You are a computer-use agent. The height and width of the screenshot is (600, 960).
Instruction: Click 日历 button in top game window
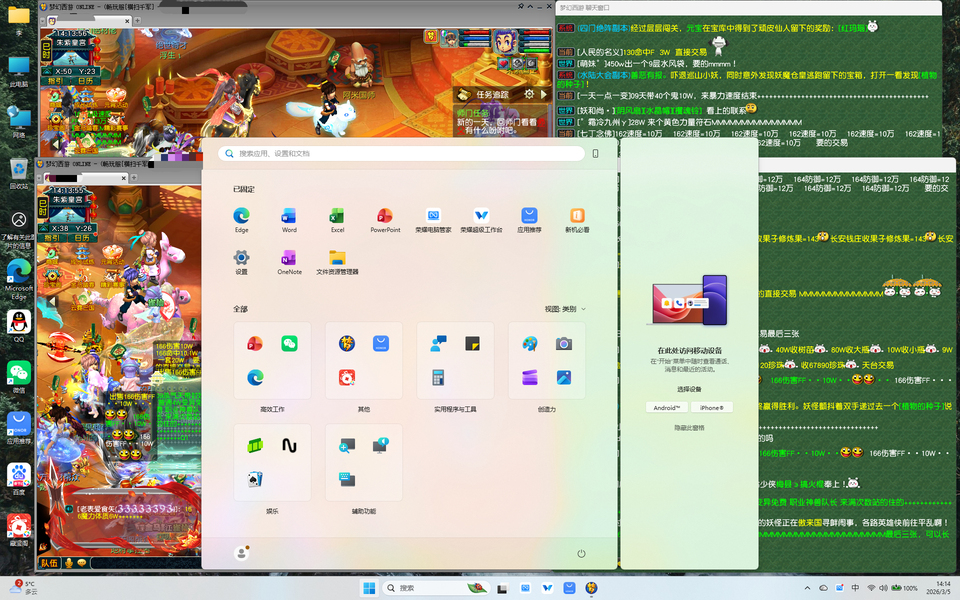pos(85,81)
